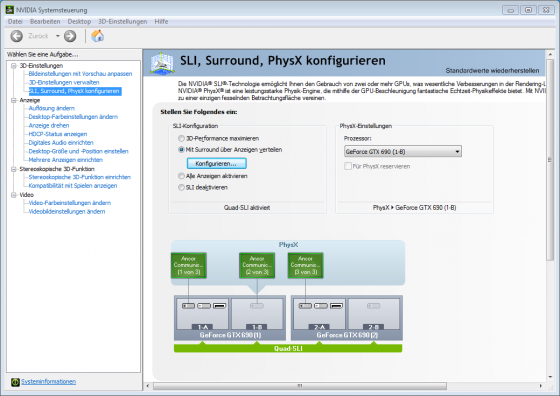Collapse the Video tree node
This screenshot has width=560, height=396.
coord(14,195)
